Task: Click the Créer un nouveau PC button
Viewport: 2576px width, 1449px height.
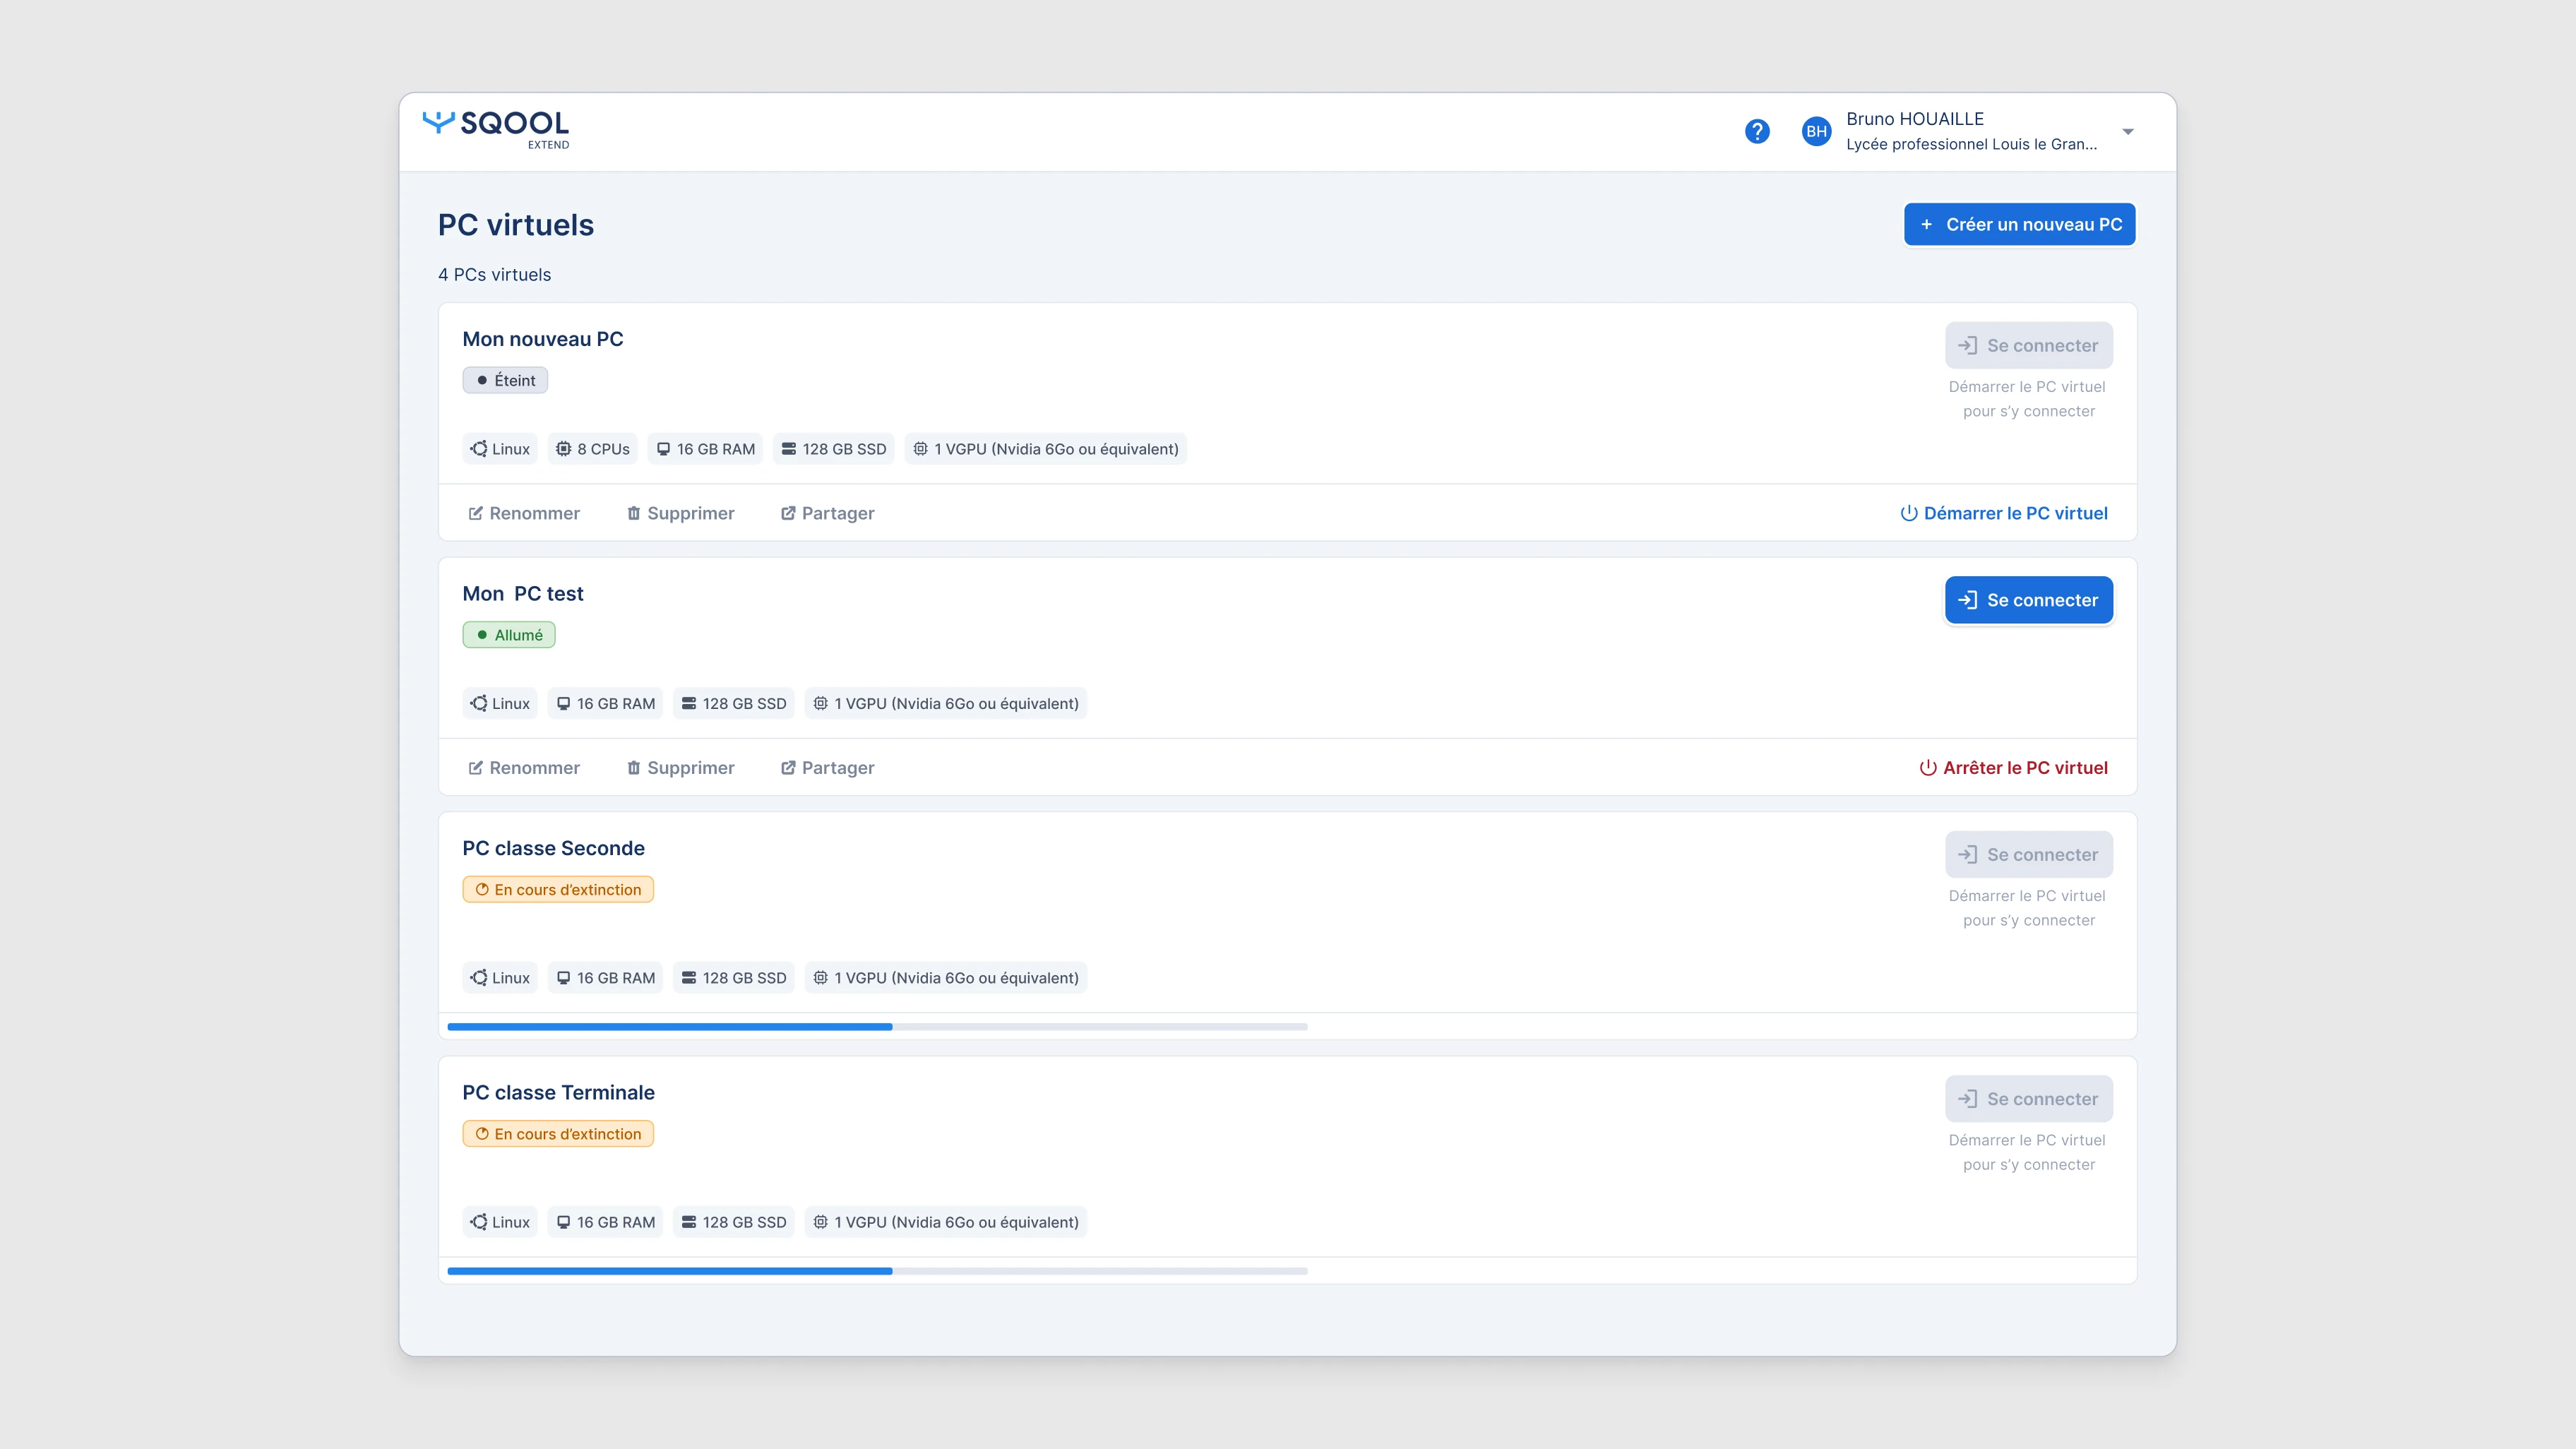Action: click(x=2019, y=224)
